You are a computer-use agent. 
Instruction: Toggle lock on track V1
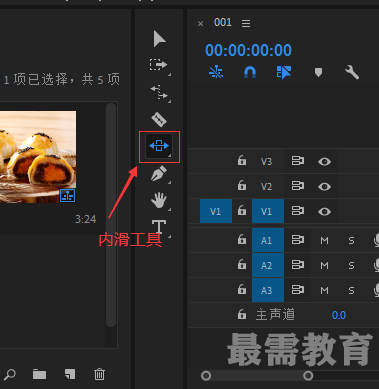(242, 211)
